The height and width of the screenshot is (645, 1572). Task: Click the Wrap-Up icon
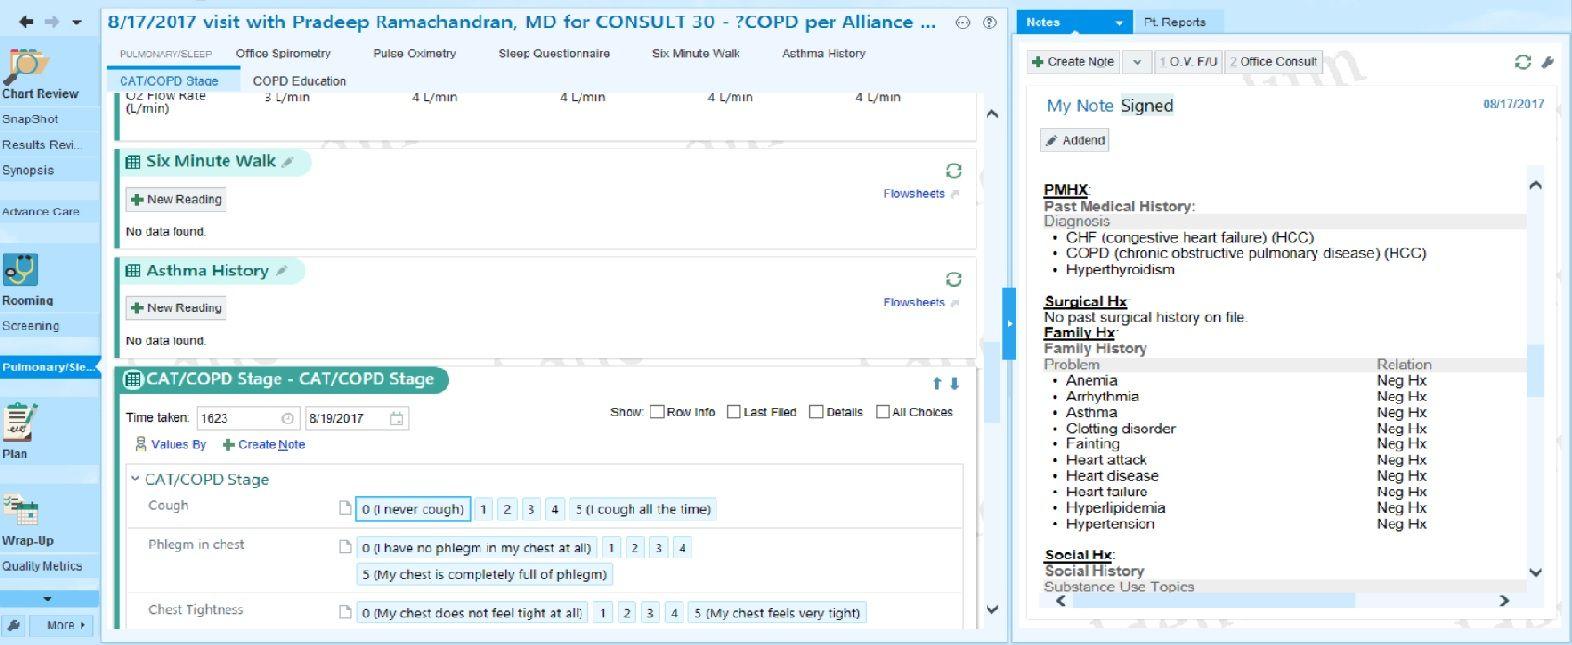tap(20, 510)
